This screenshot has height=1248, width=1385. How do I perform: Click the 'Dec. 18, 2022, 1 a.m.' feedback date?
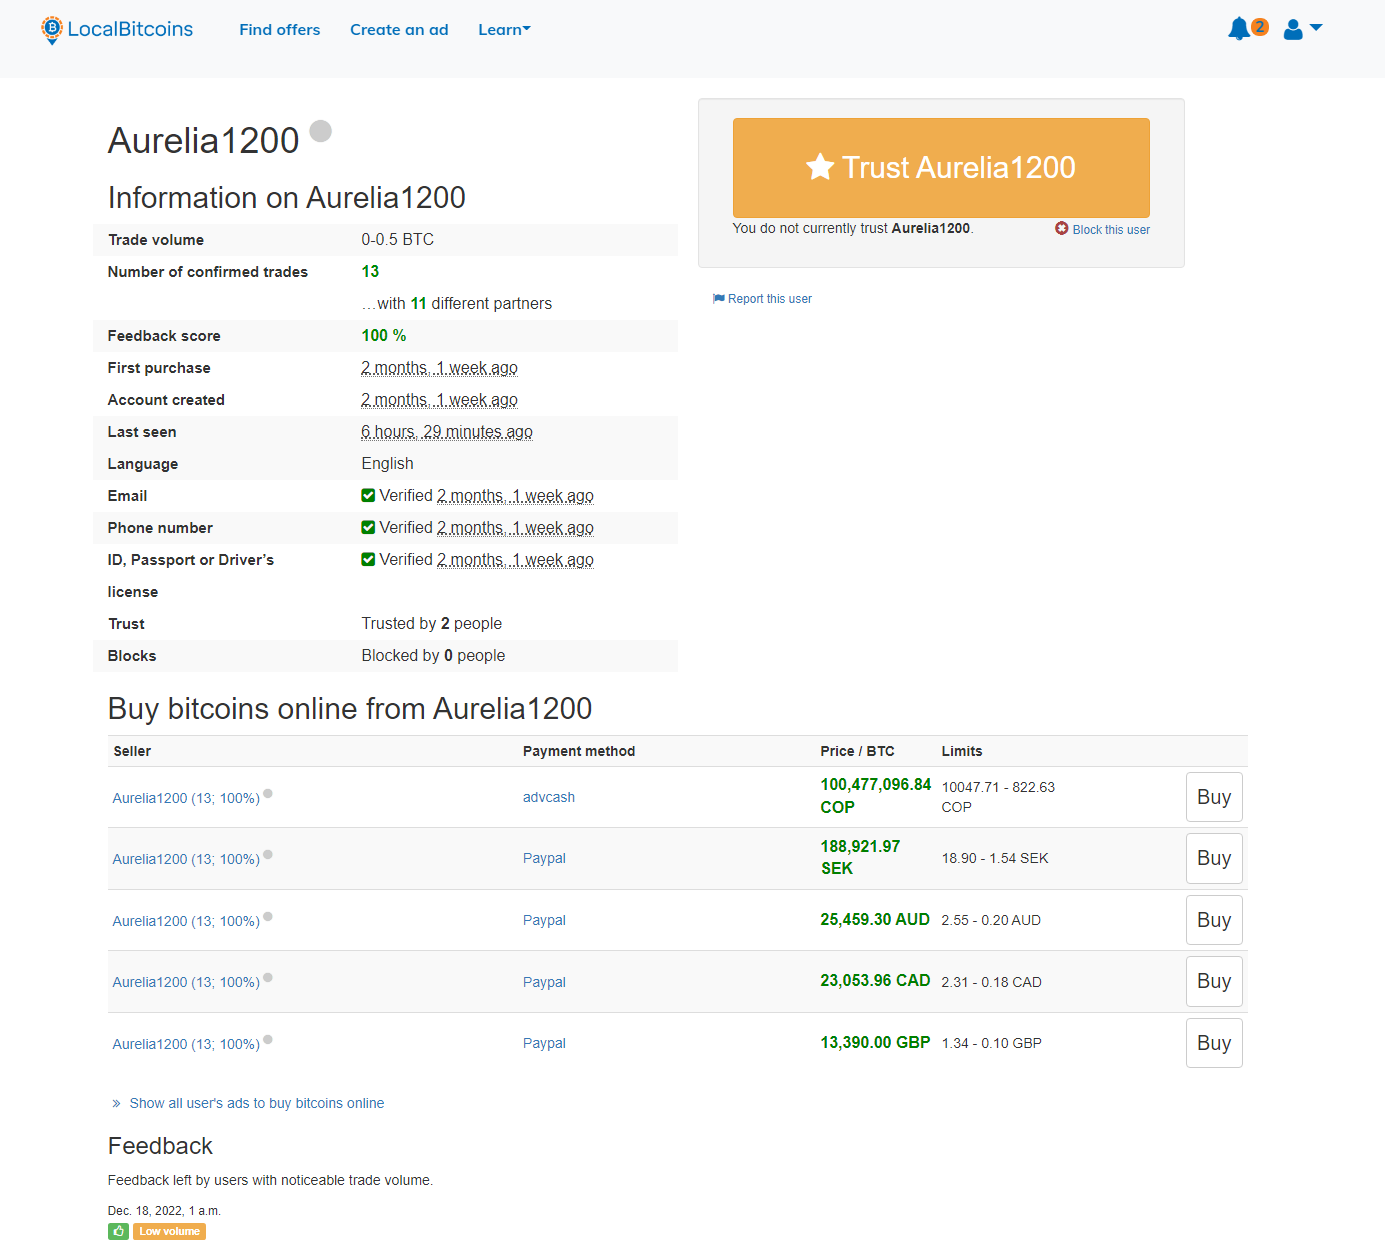point(164,1211)
